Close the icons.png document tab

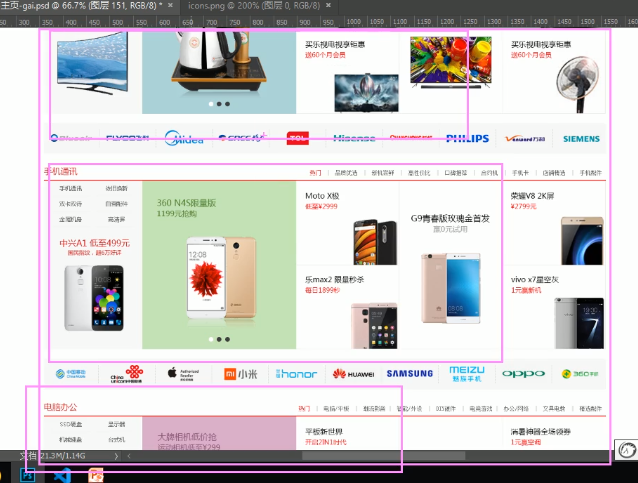pyautogui.click(x=328, y=5)
